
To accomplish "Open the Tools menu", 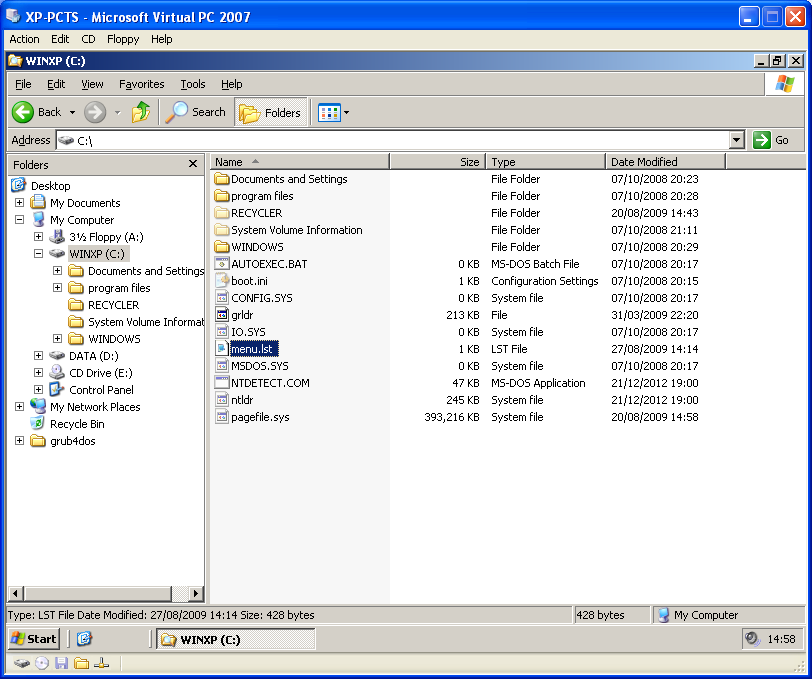I will (x=193, y=84).
